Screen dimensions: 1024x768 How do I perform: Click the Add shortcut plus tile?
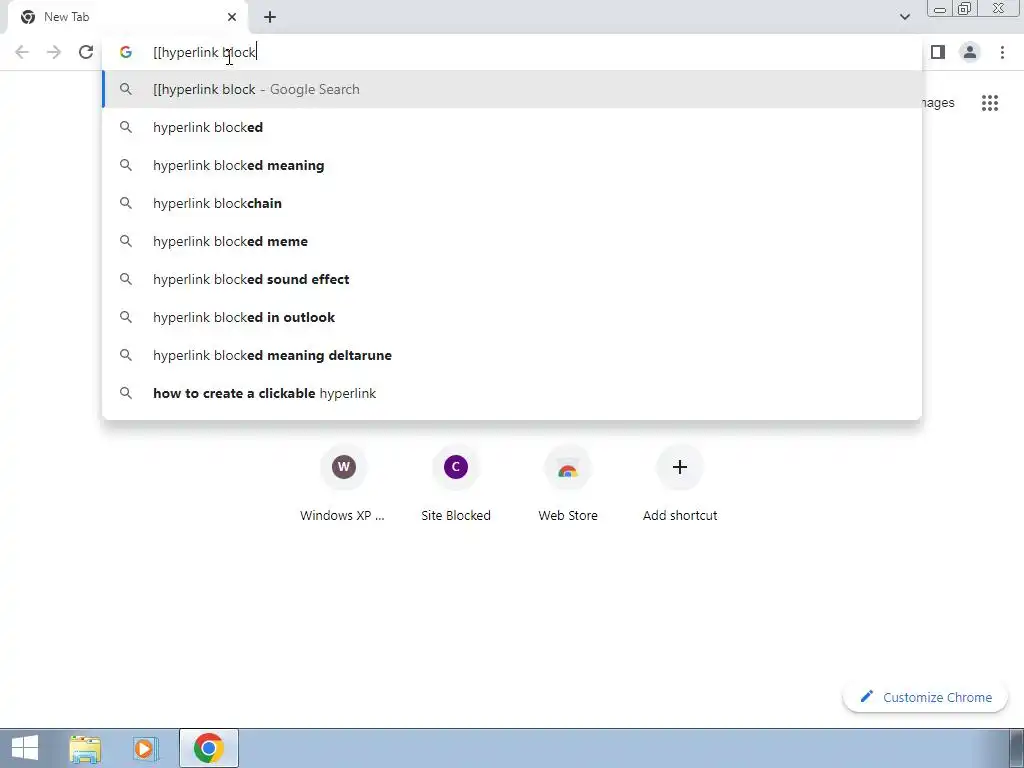pos(680,484)
